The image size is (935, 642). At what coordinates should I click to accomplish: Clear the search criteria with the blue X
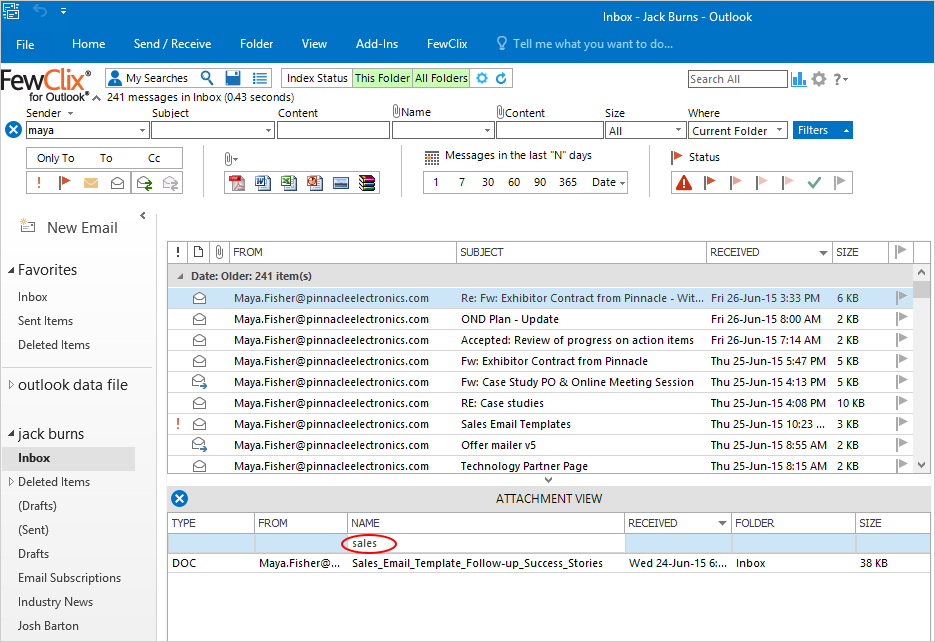[x=13, y=130]
